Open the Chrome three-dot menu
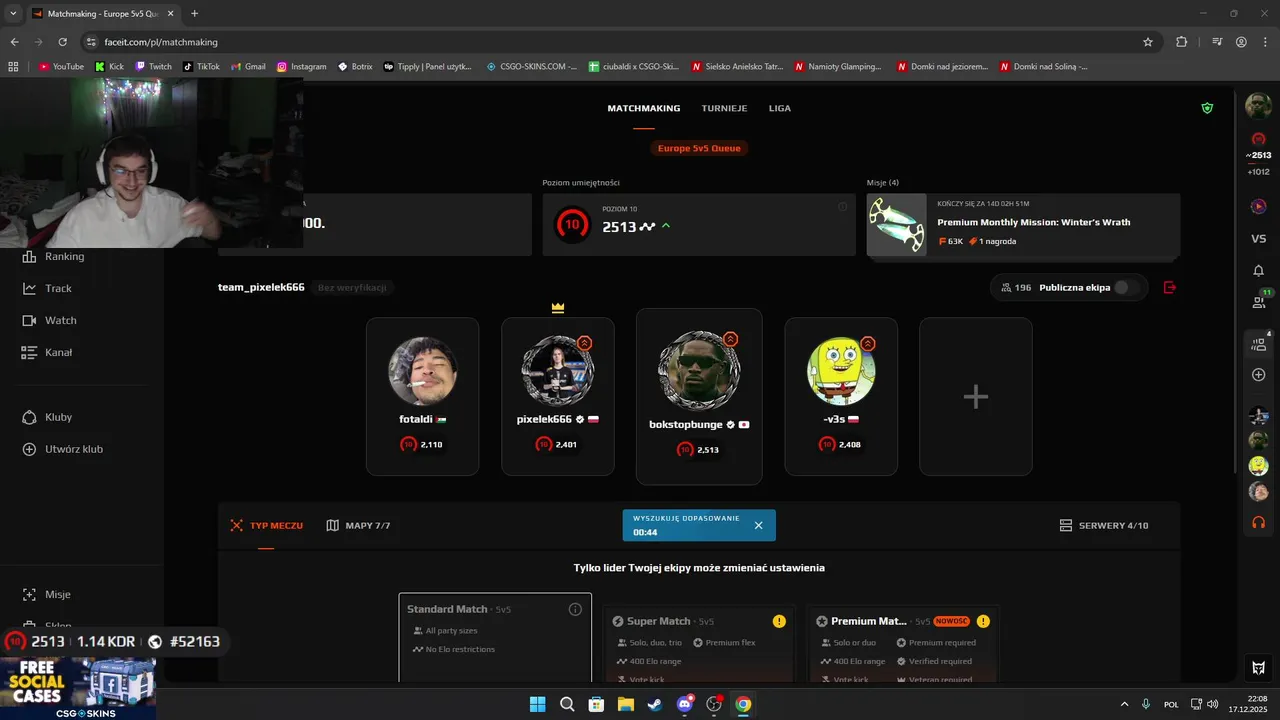Viewport: 1280px width, 720px height. click(x=1265, y=42)
